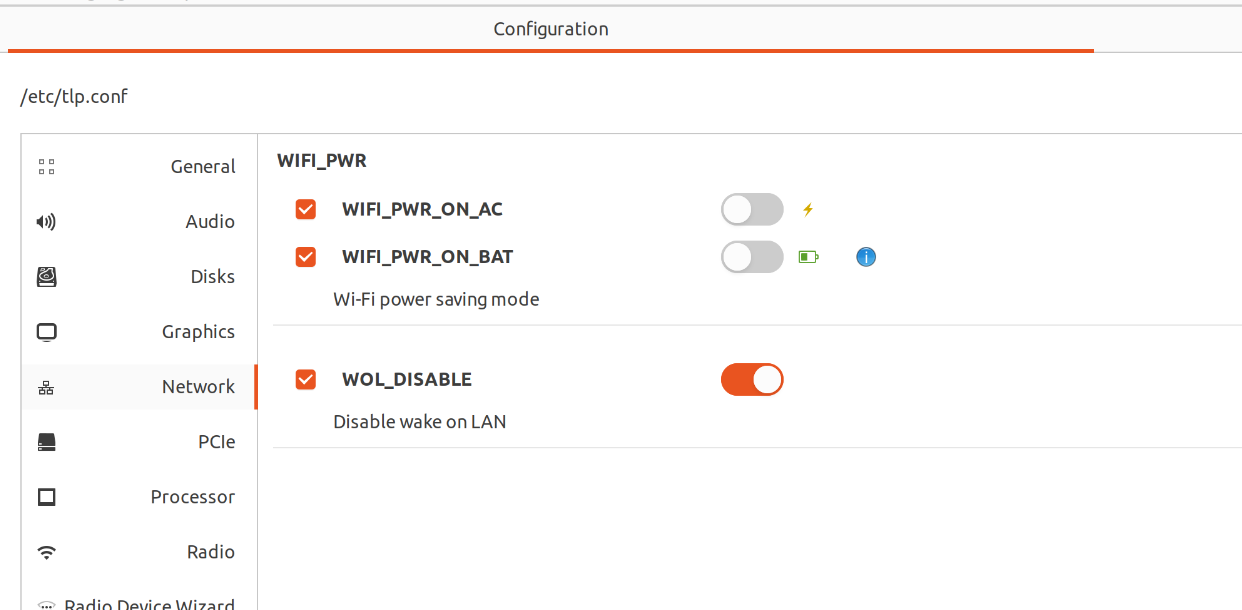Click the PCIe card icon

click(x=46, y=442)
